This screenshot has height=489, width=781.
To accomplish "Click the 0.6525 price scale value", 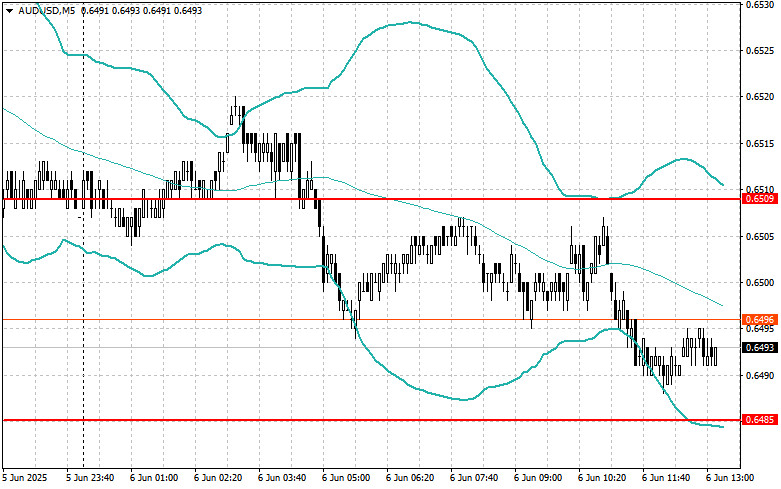I will 760,51.
